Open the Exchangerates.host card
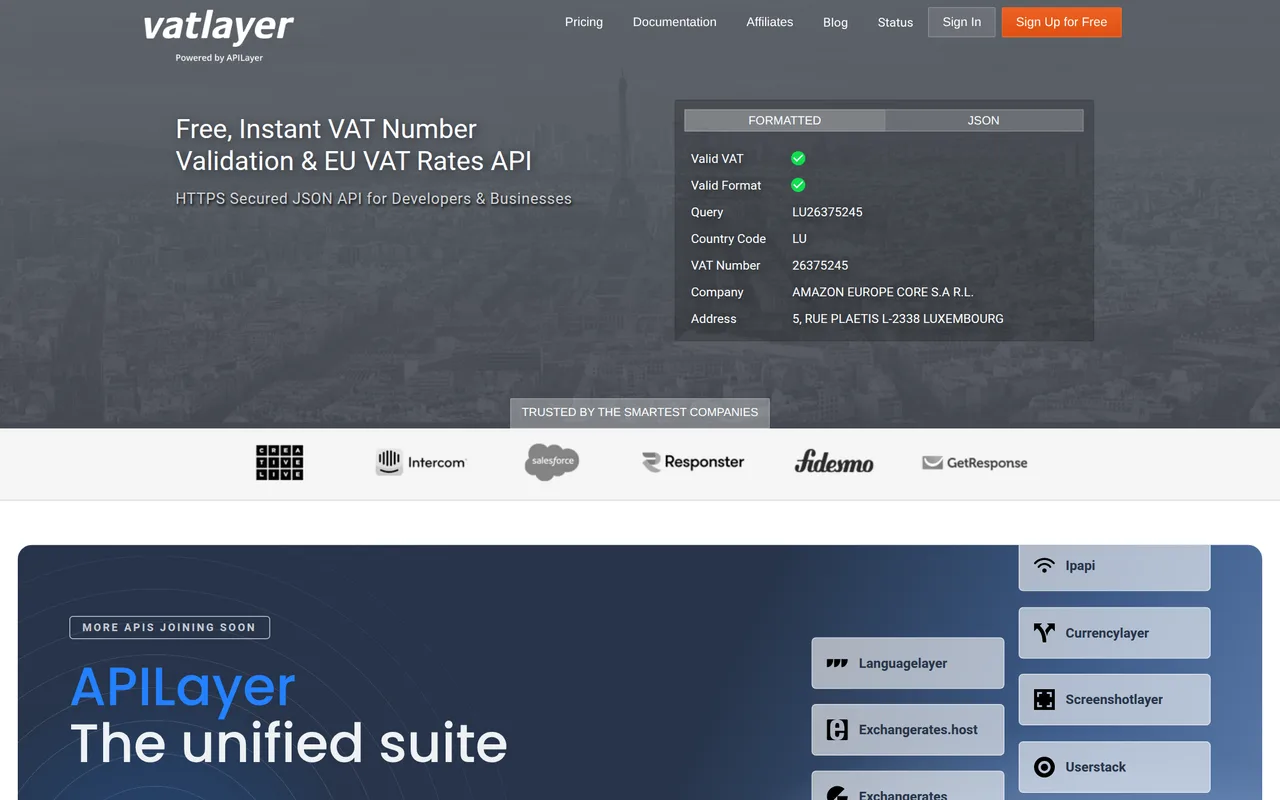Screen dimensions: 1280x800 tap(908, 730)
